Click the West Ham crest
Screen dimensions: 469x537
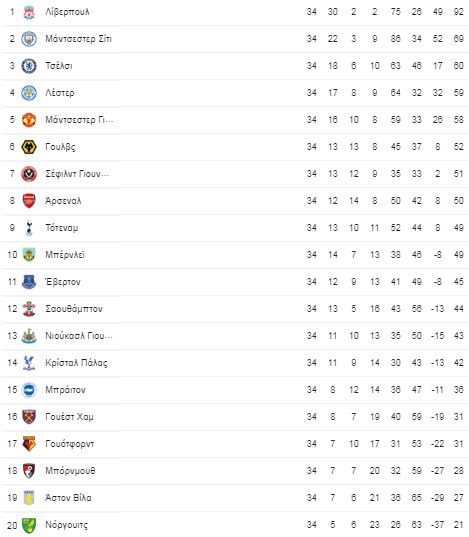29,417
